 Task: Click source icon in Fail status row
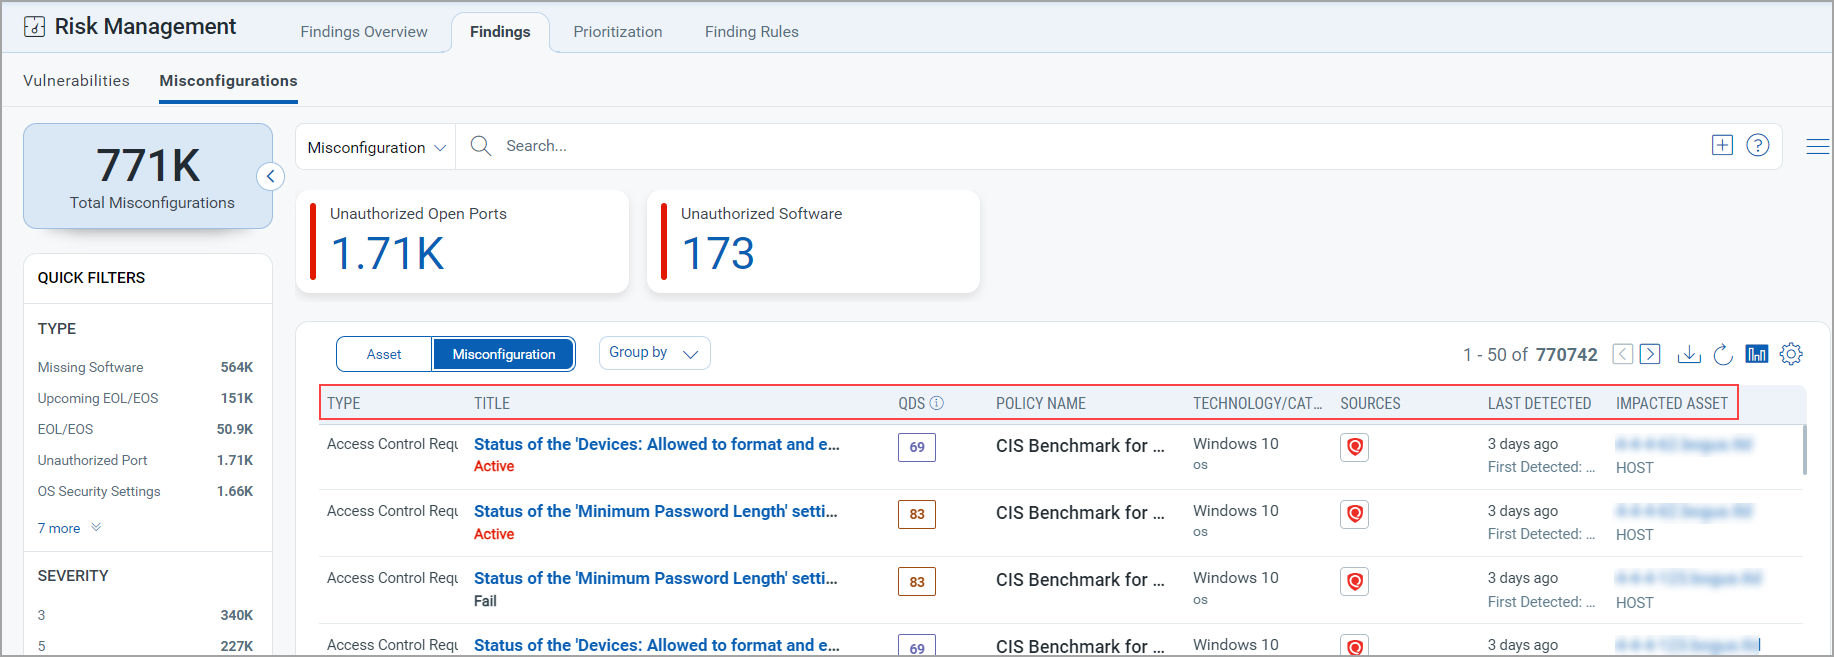1355,581
